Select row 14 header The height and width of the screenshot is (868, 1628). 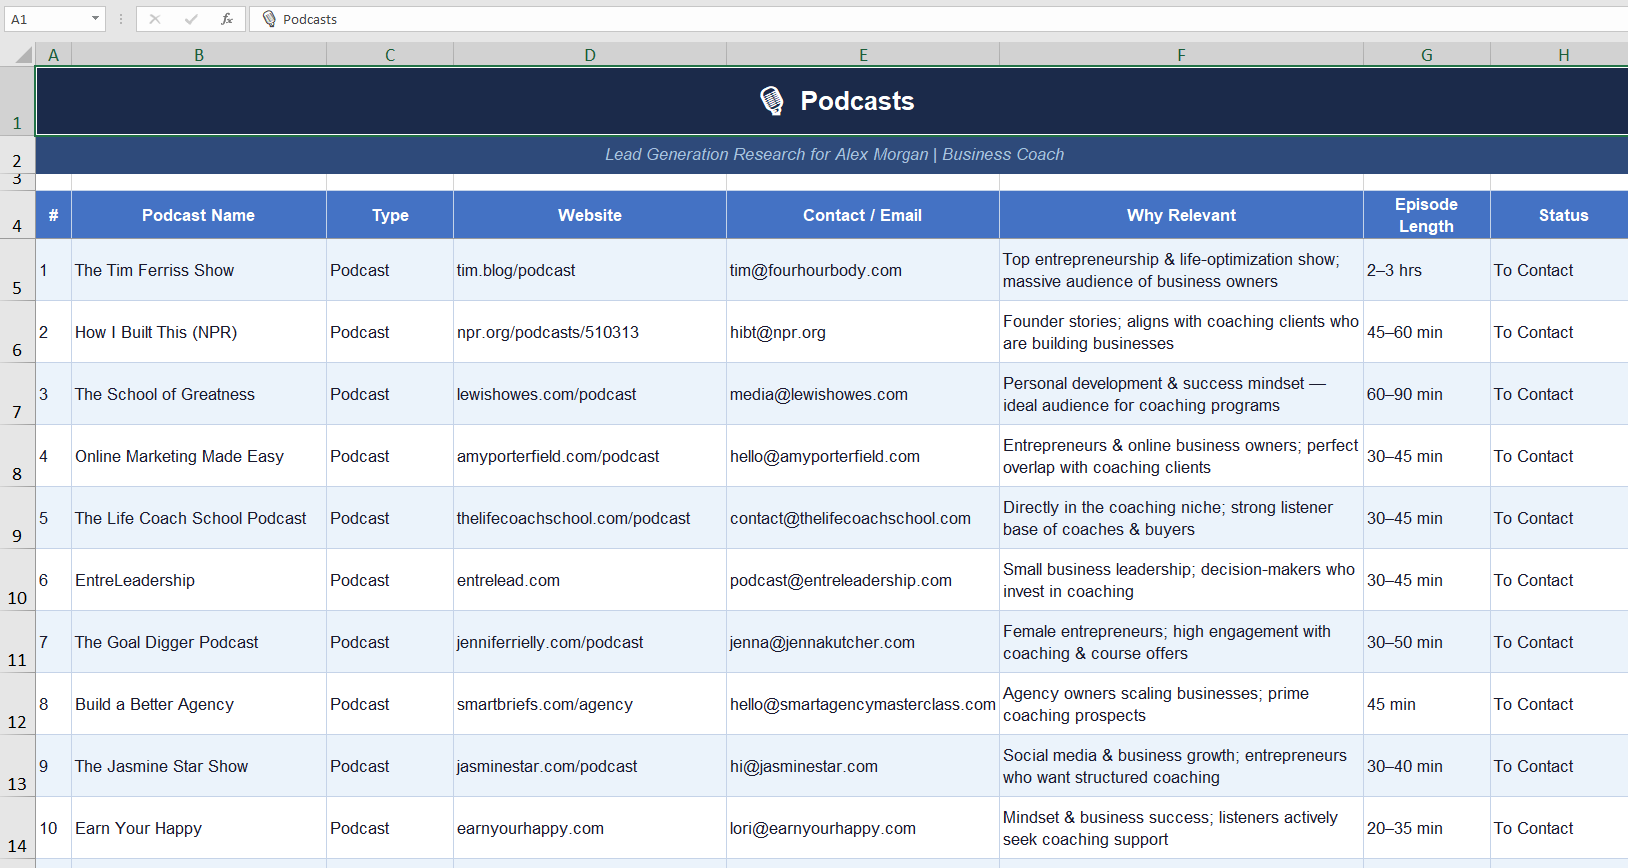pyautogui.click(x=17, y=828)
